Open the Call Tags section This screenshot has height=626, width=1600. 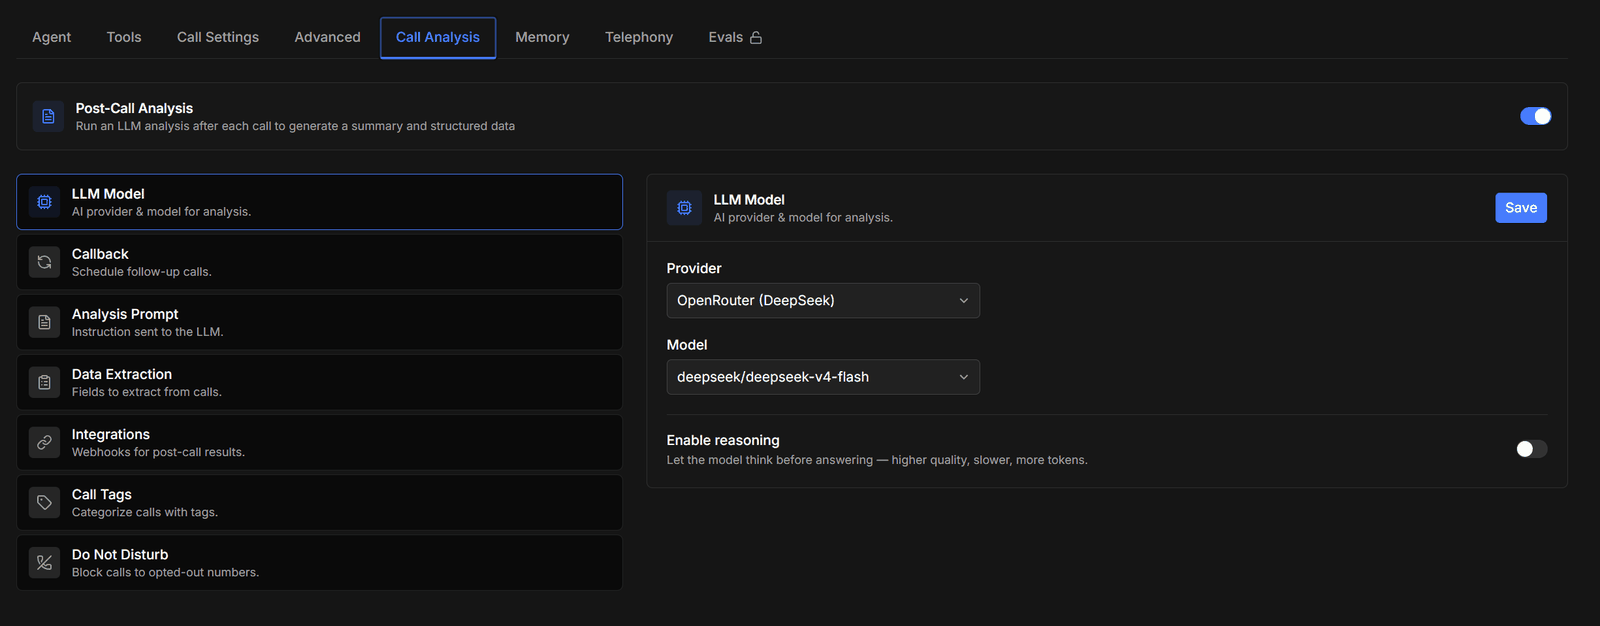[x=319, y=502]
